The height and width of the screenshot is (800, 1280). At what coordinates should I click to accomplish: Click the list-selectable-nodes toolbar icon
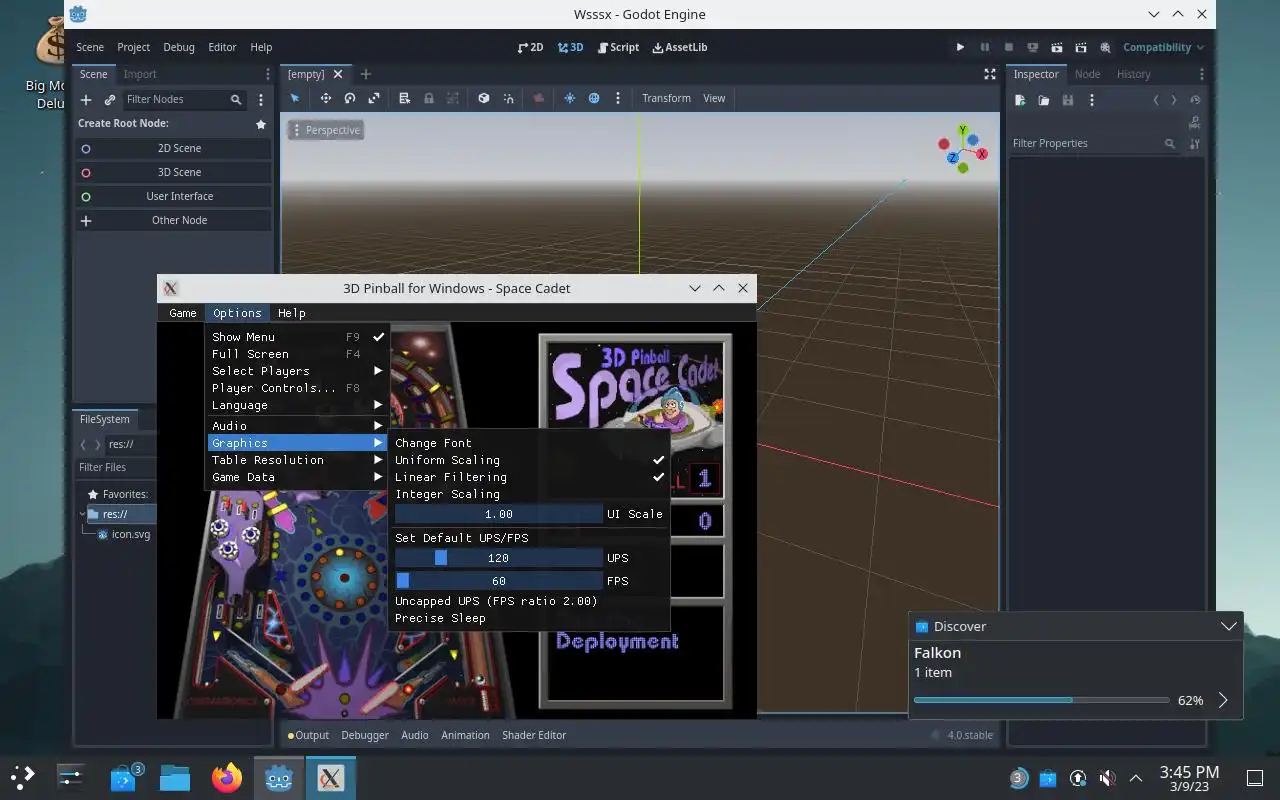pos(405,98)
